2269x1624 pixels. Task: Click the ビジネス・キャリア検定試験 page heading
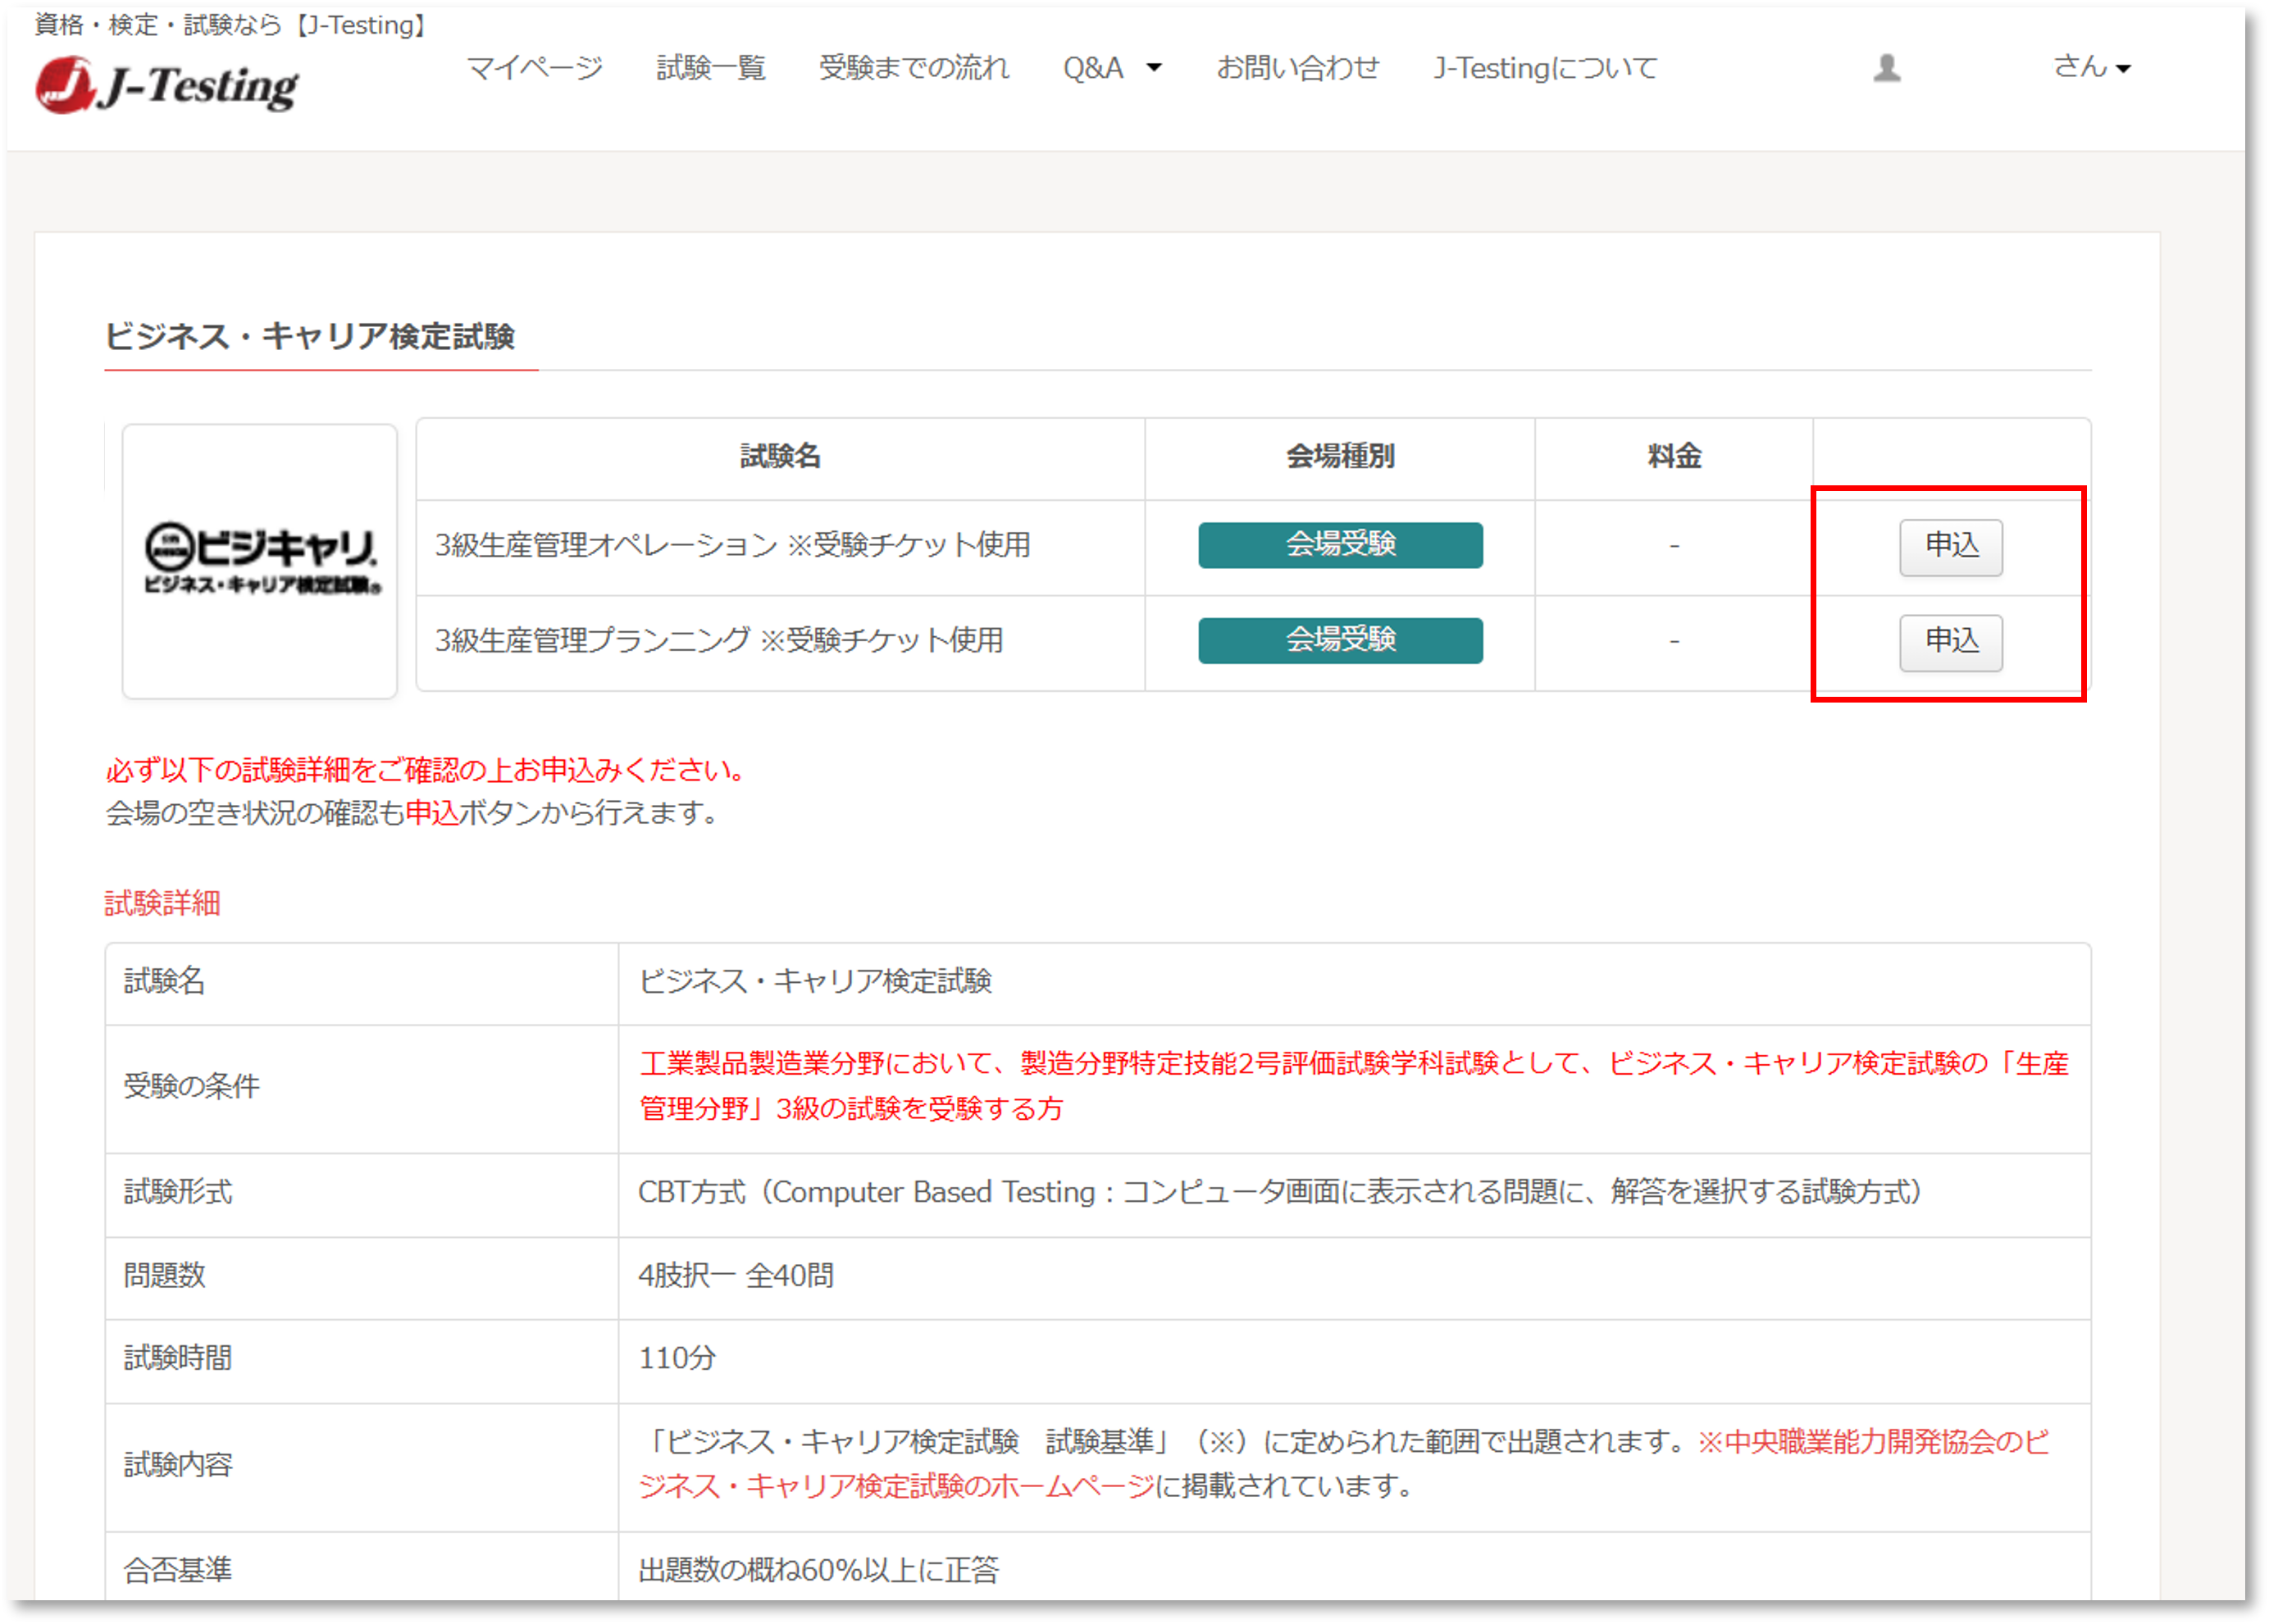point(309,336)
